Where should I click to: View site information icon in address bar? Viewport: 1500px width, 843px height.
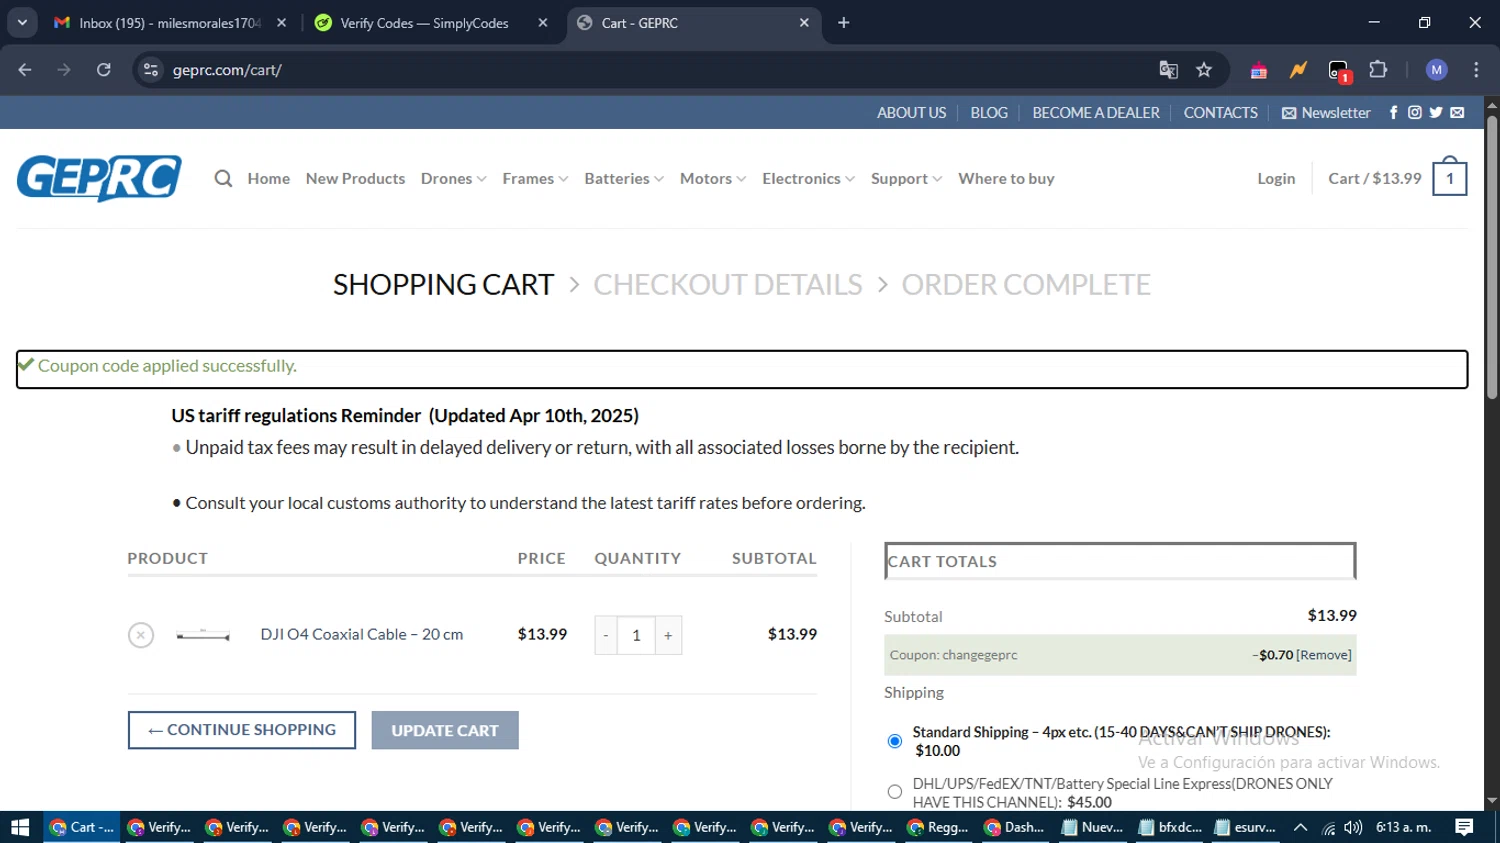point(151,70)
